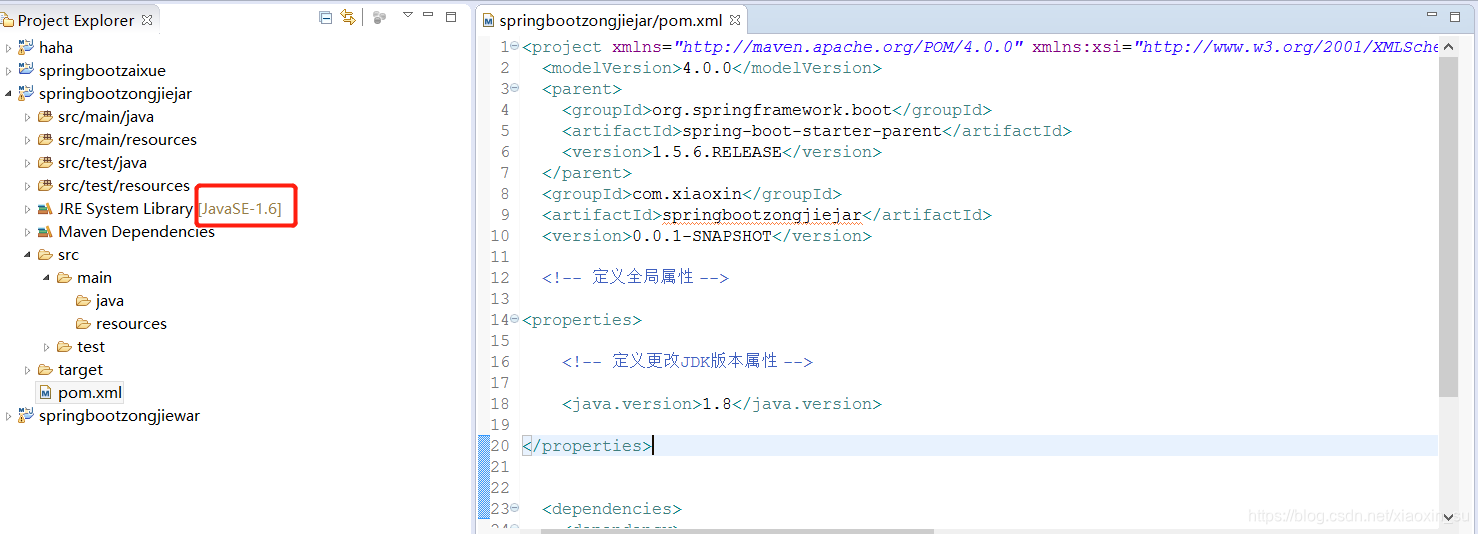Screen dimensions: 1478x534
Task: Select the src folder in tree
Action: [x=59, y=254]
